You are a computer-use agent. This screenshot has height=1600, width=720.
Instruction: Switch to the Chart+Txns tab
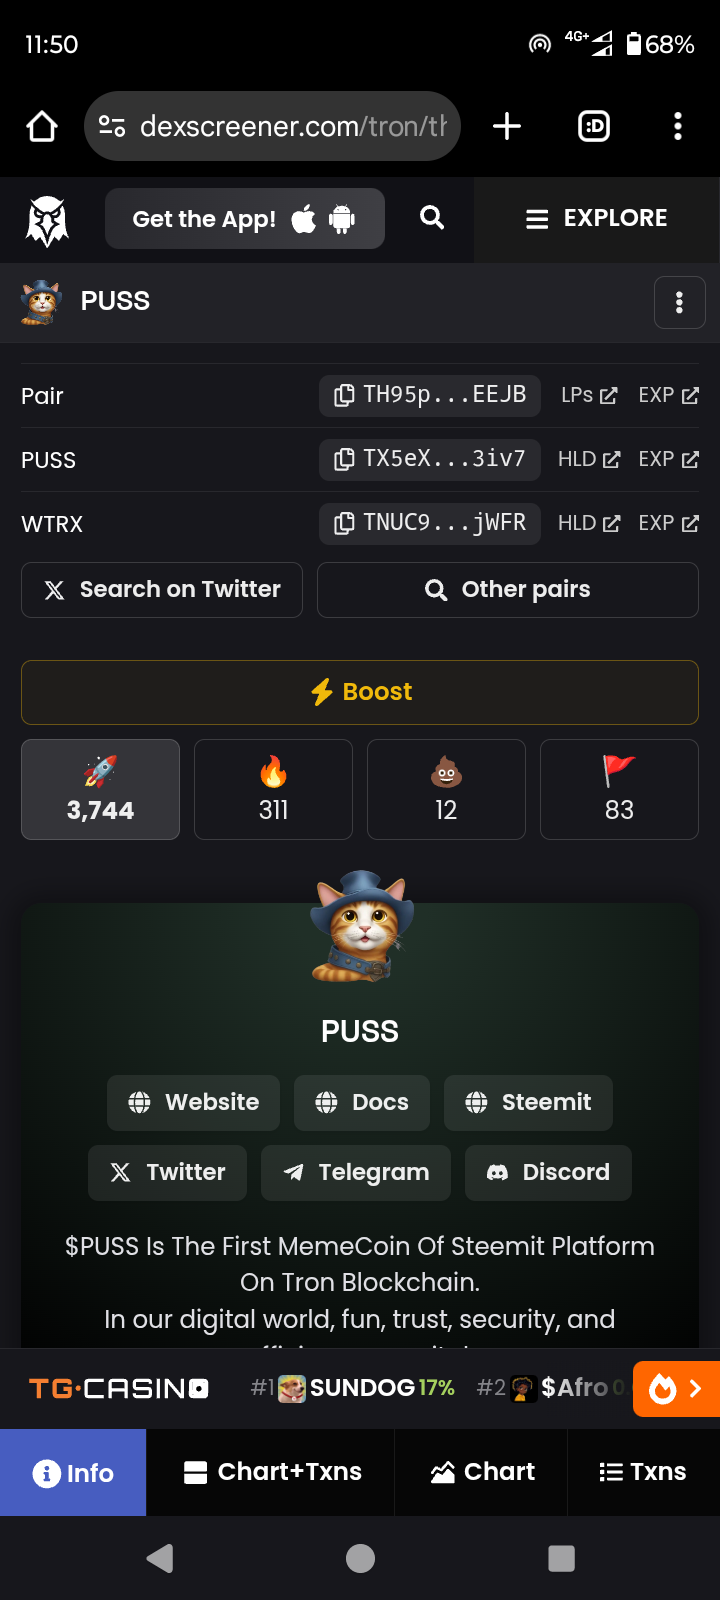[272, 1472]
